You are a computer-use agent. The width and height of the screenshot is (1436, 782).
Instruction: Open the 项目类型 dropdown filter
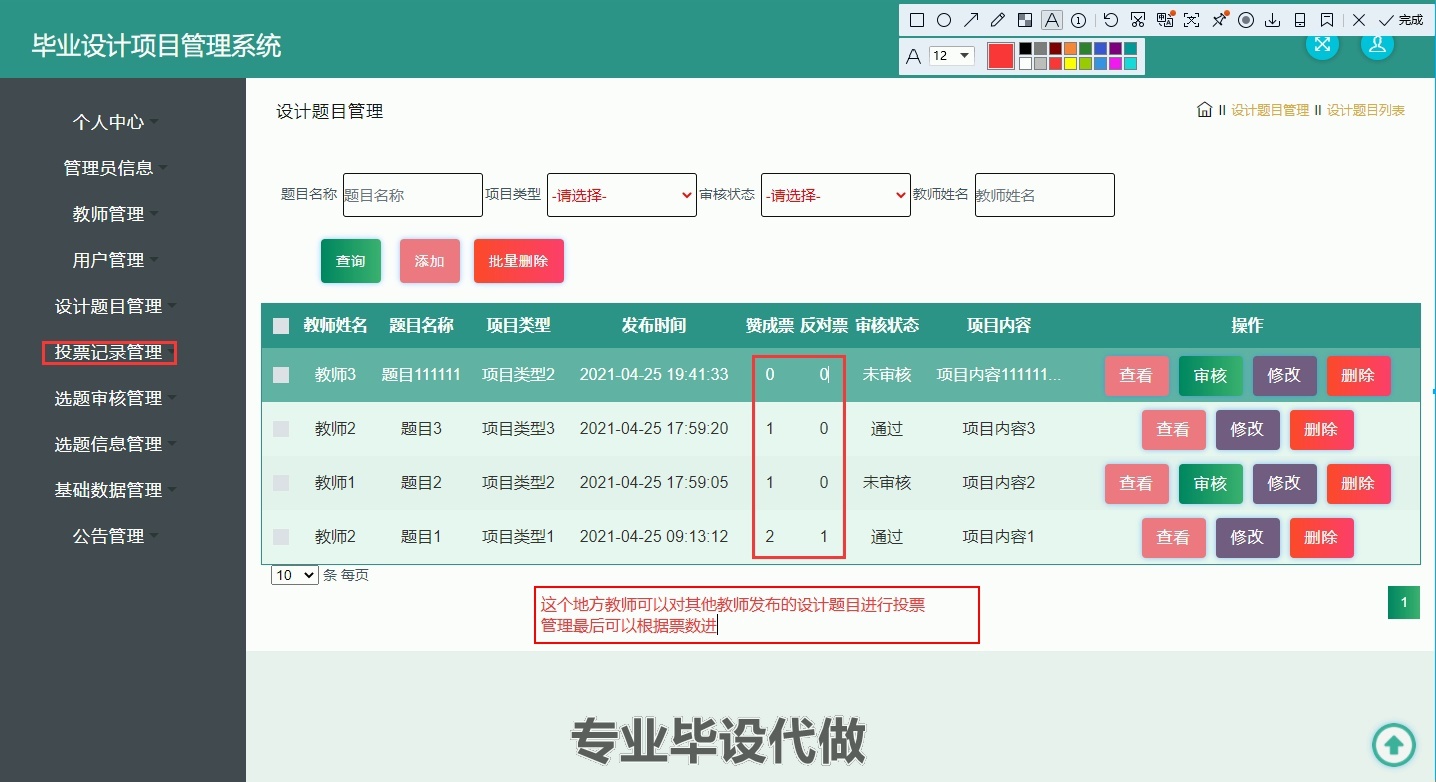[622, 195]
